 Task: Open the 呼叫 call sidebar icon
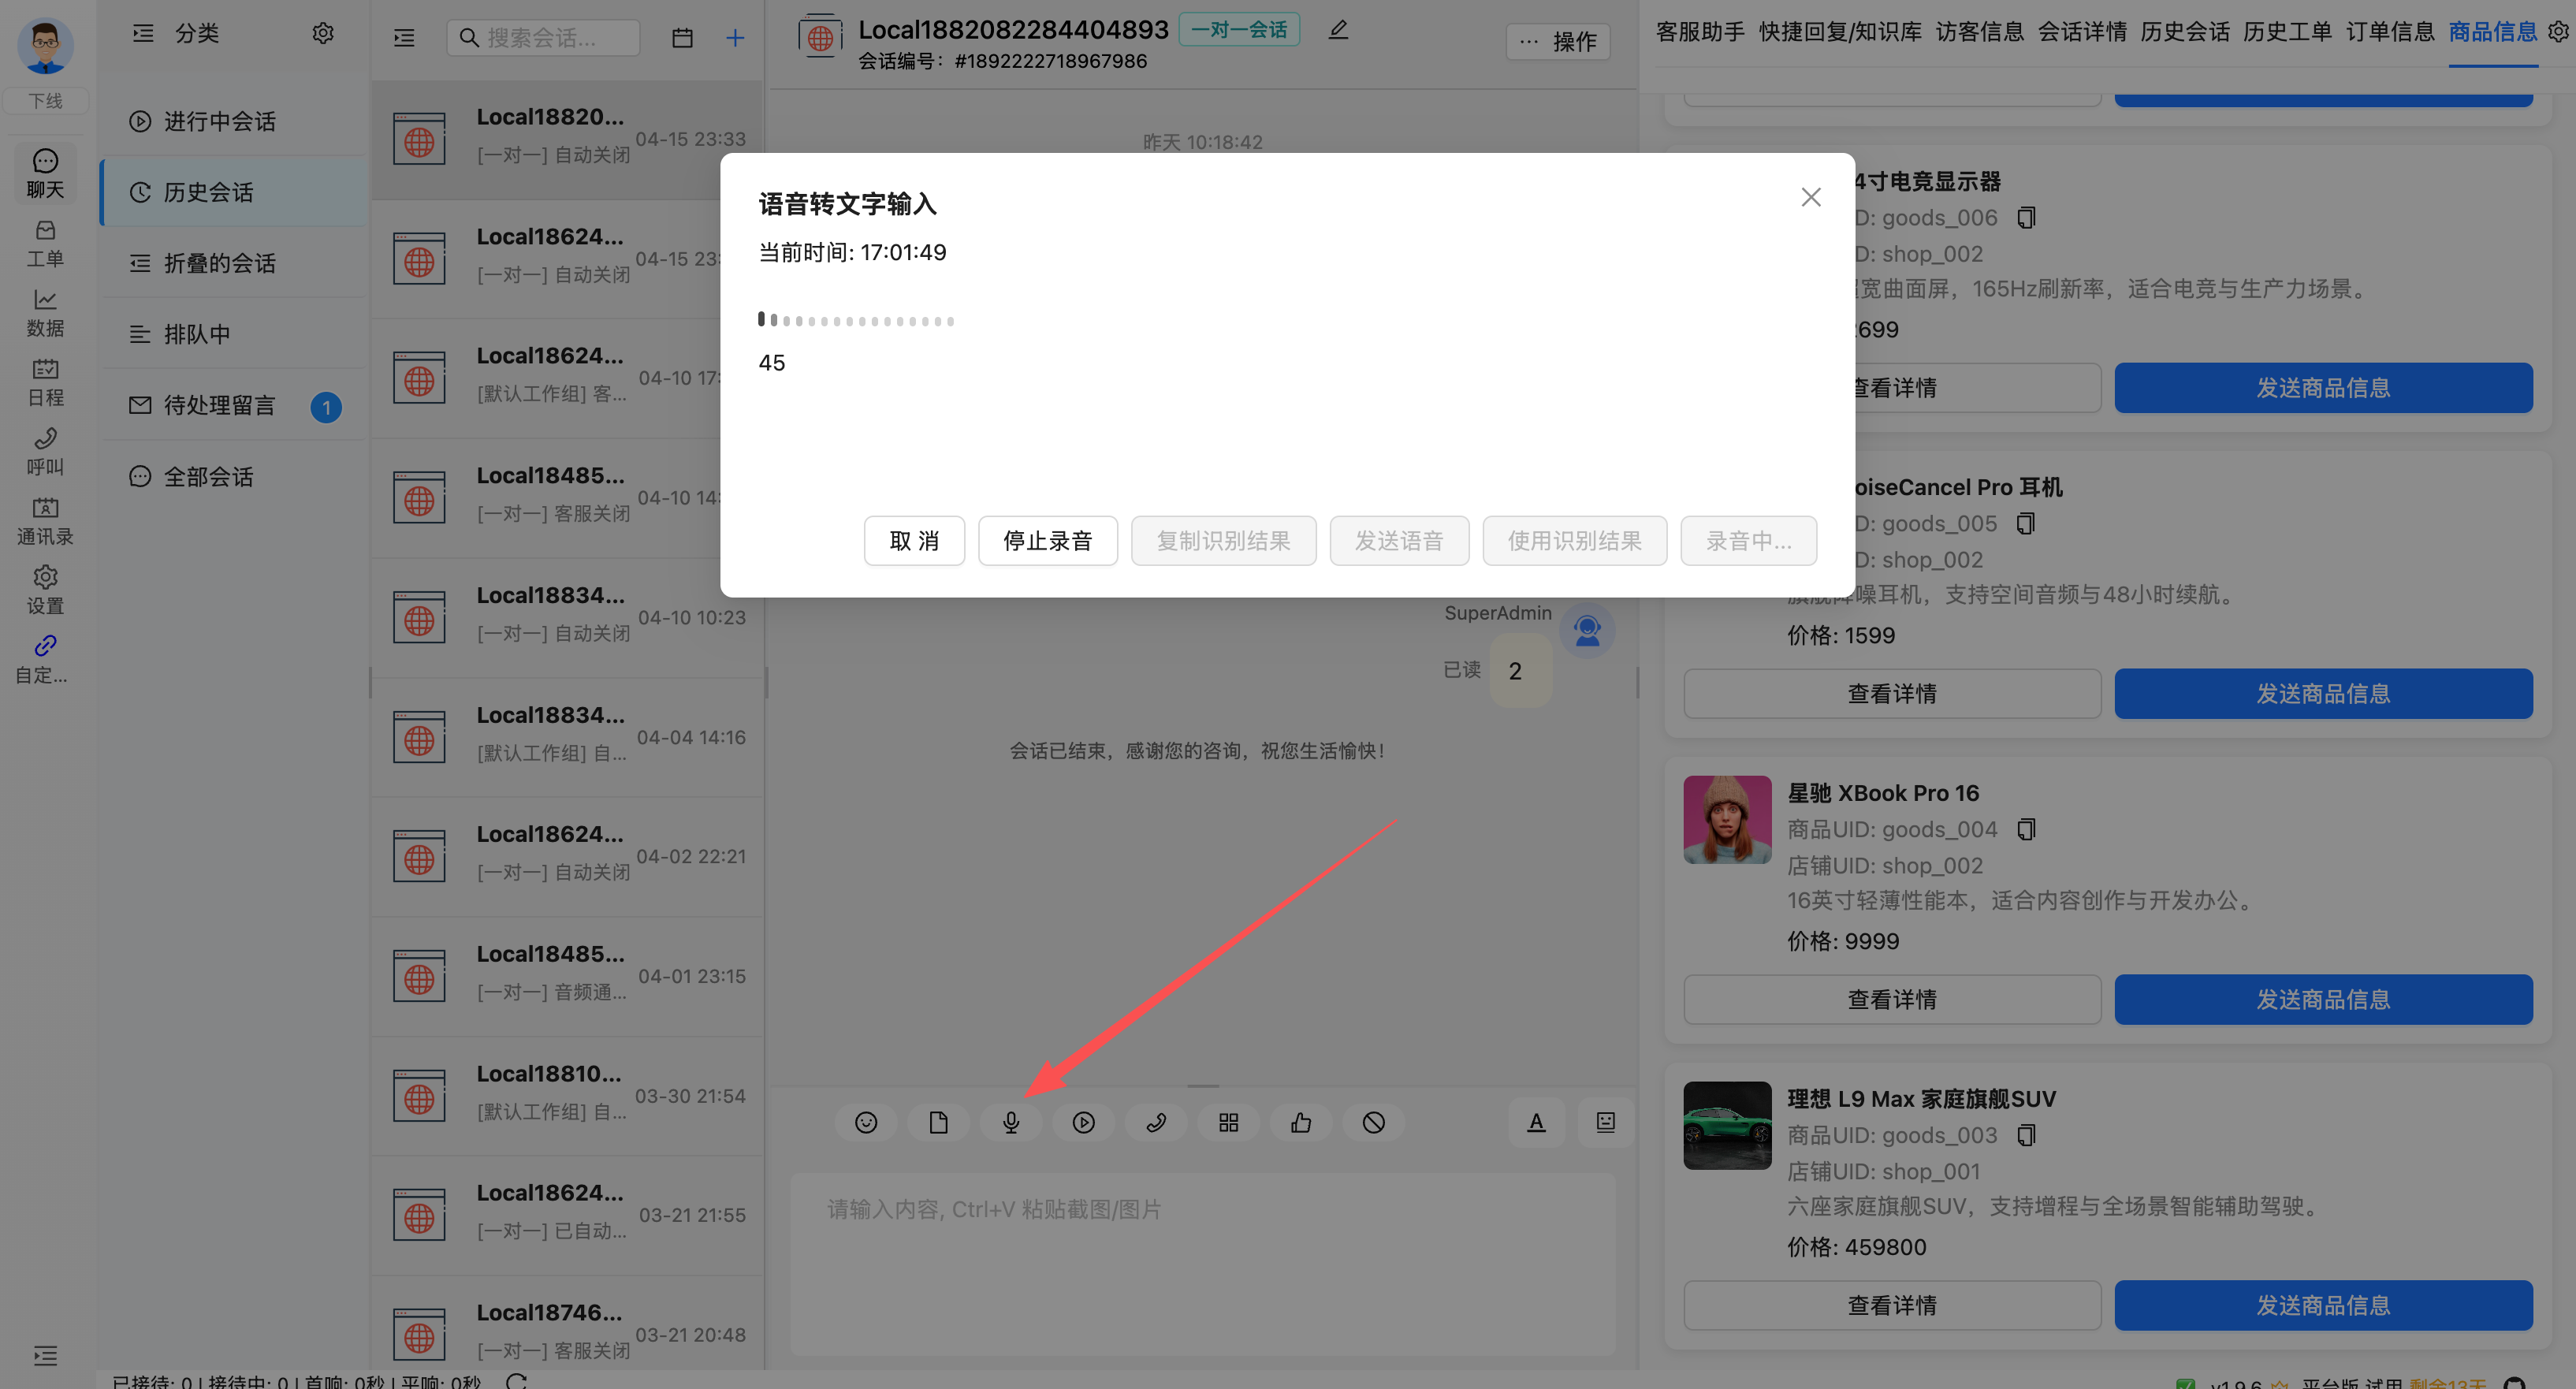[45, 452]
